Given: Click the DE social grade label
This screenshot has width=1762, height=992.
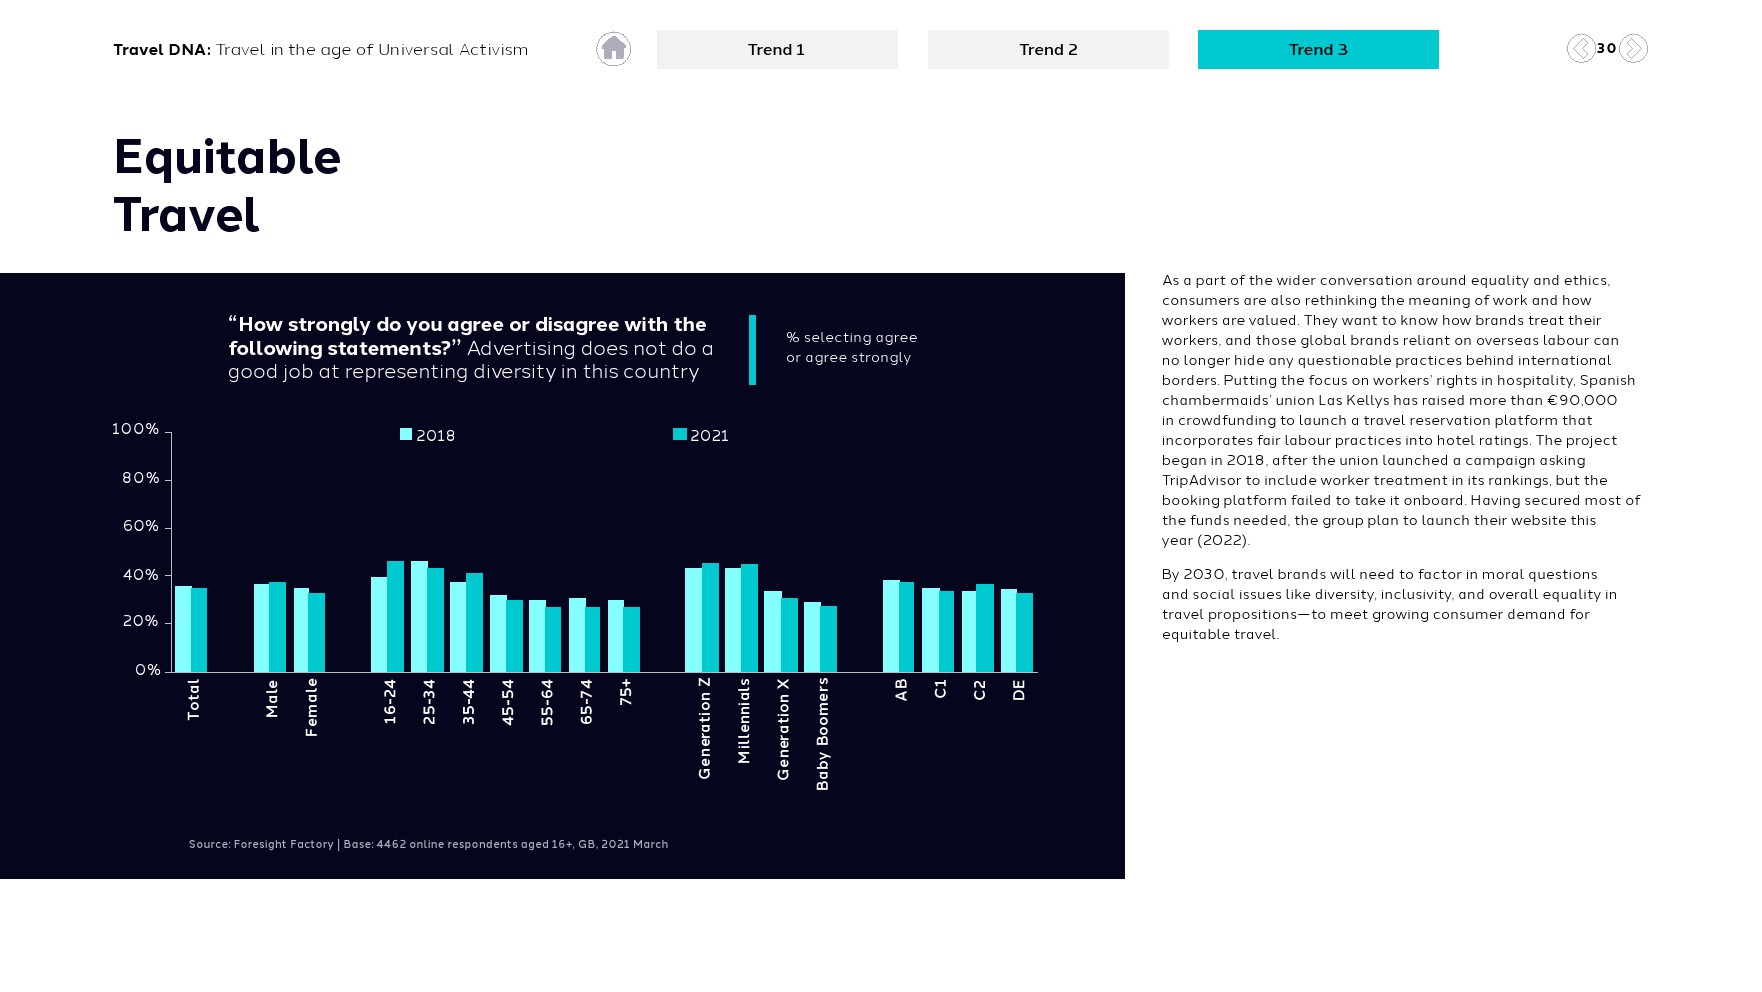Looking at the screenshot, I should coord(1019,690).
